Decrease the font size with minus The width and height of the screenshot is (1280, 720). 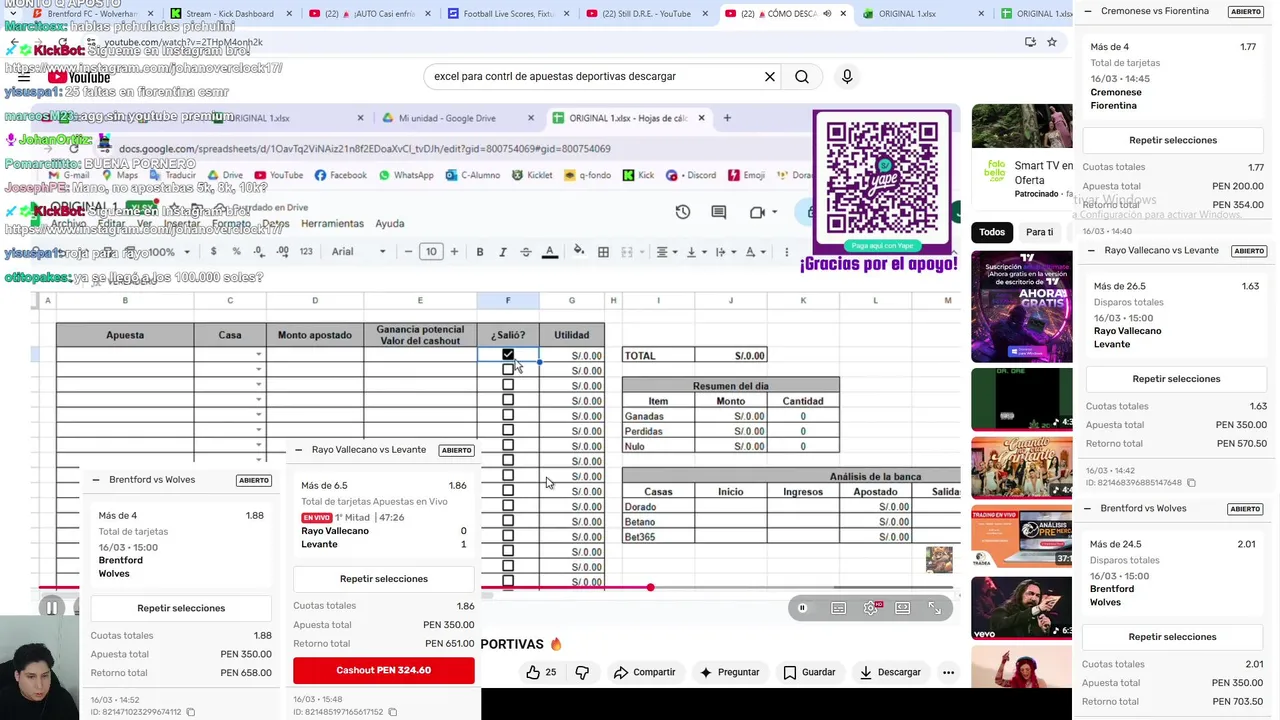(x=408, y=252)
